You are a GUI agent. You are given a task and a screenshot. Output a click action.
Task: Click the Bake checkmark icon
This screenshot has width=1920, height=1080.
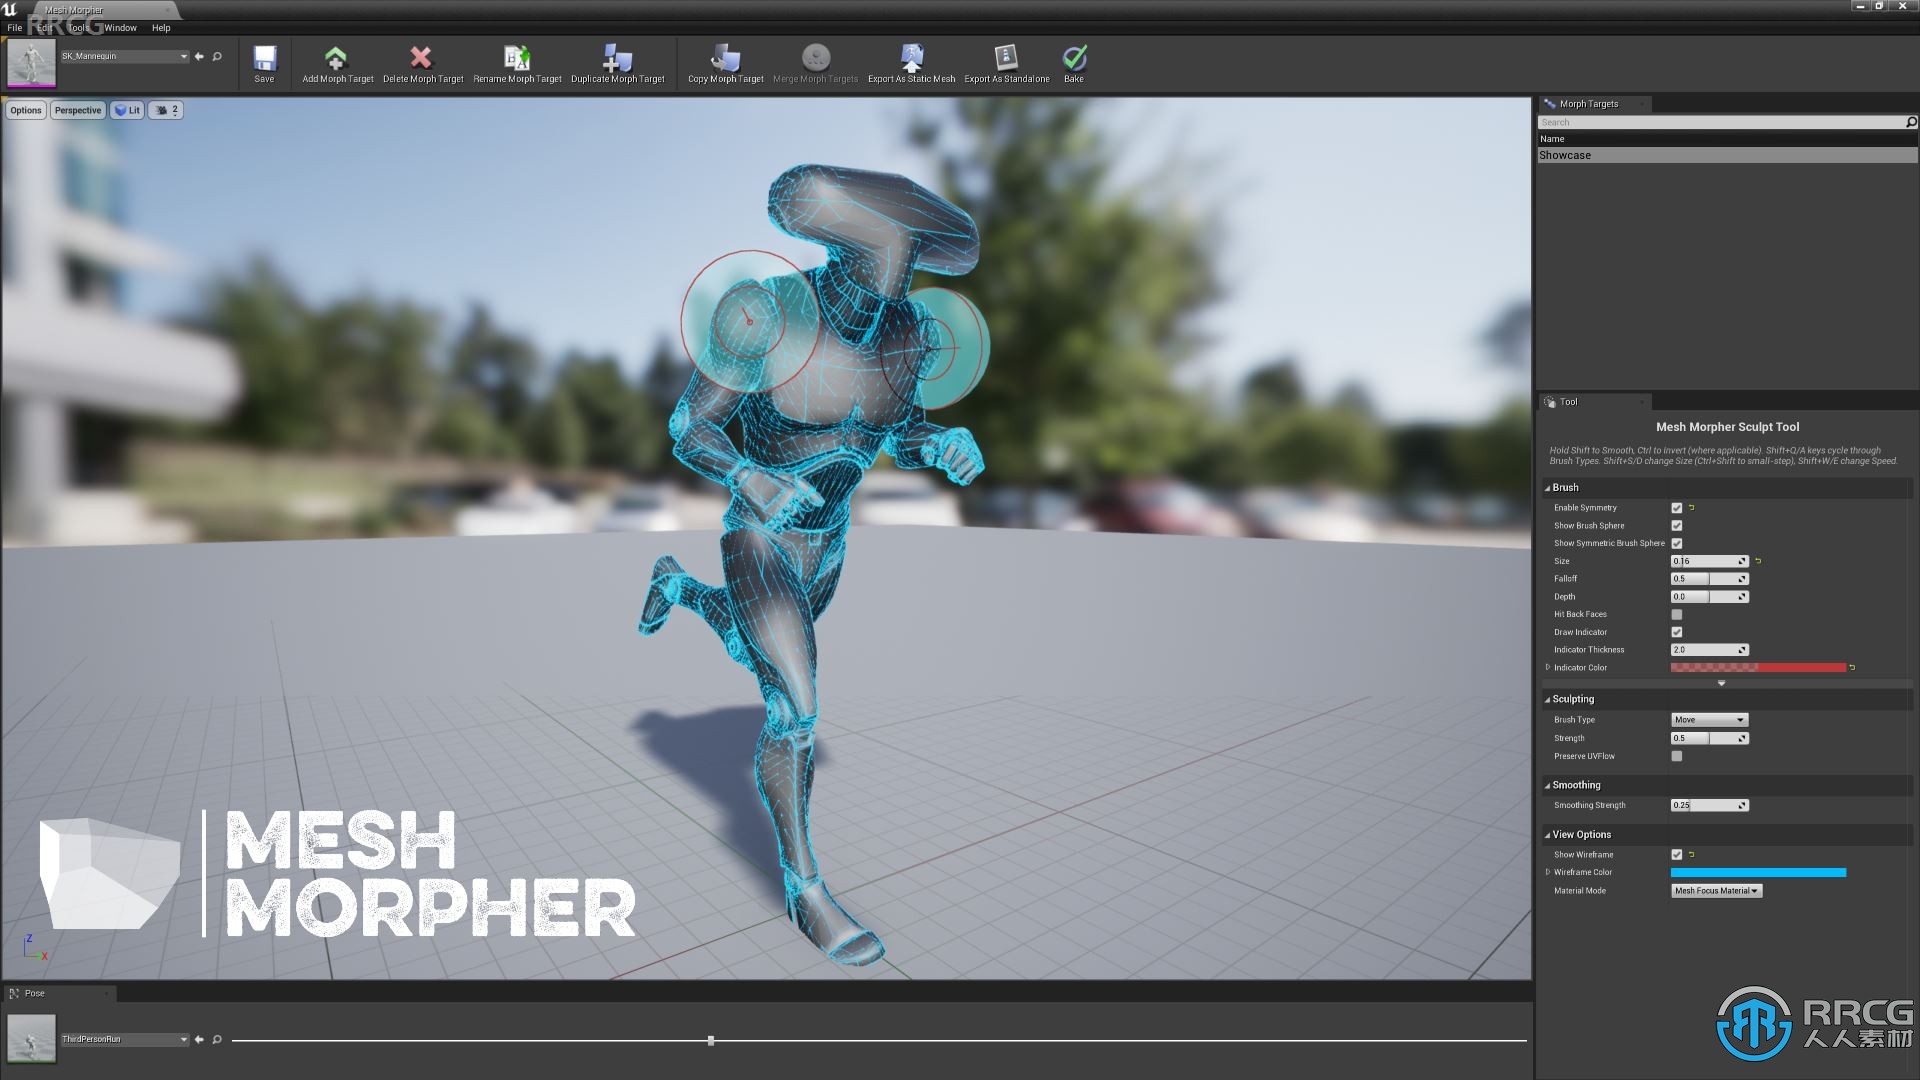point(1074,58)
